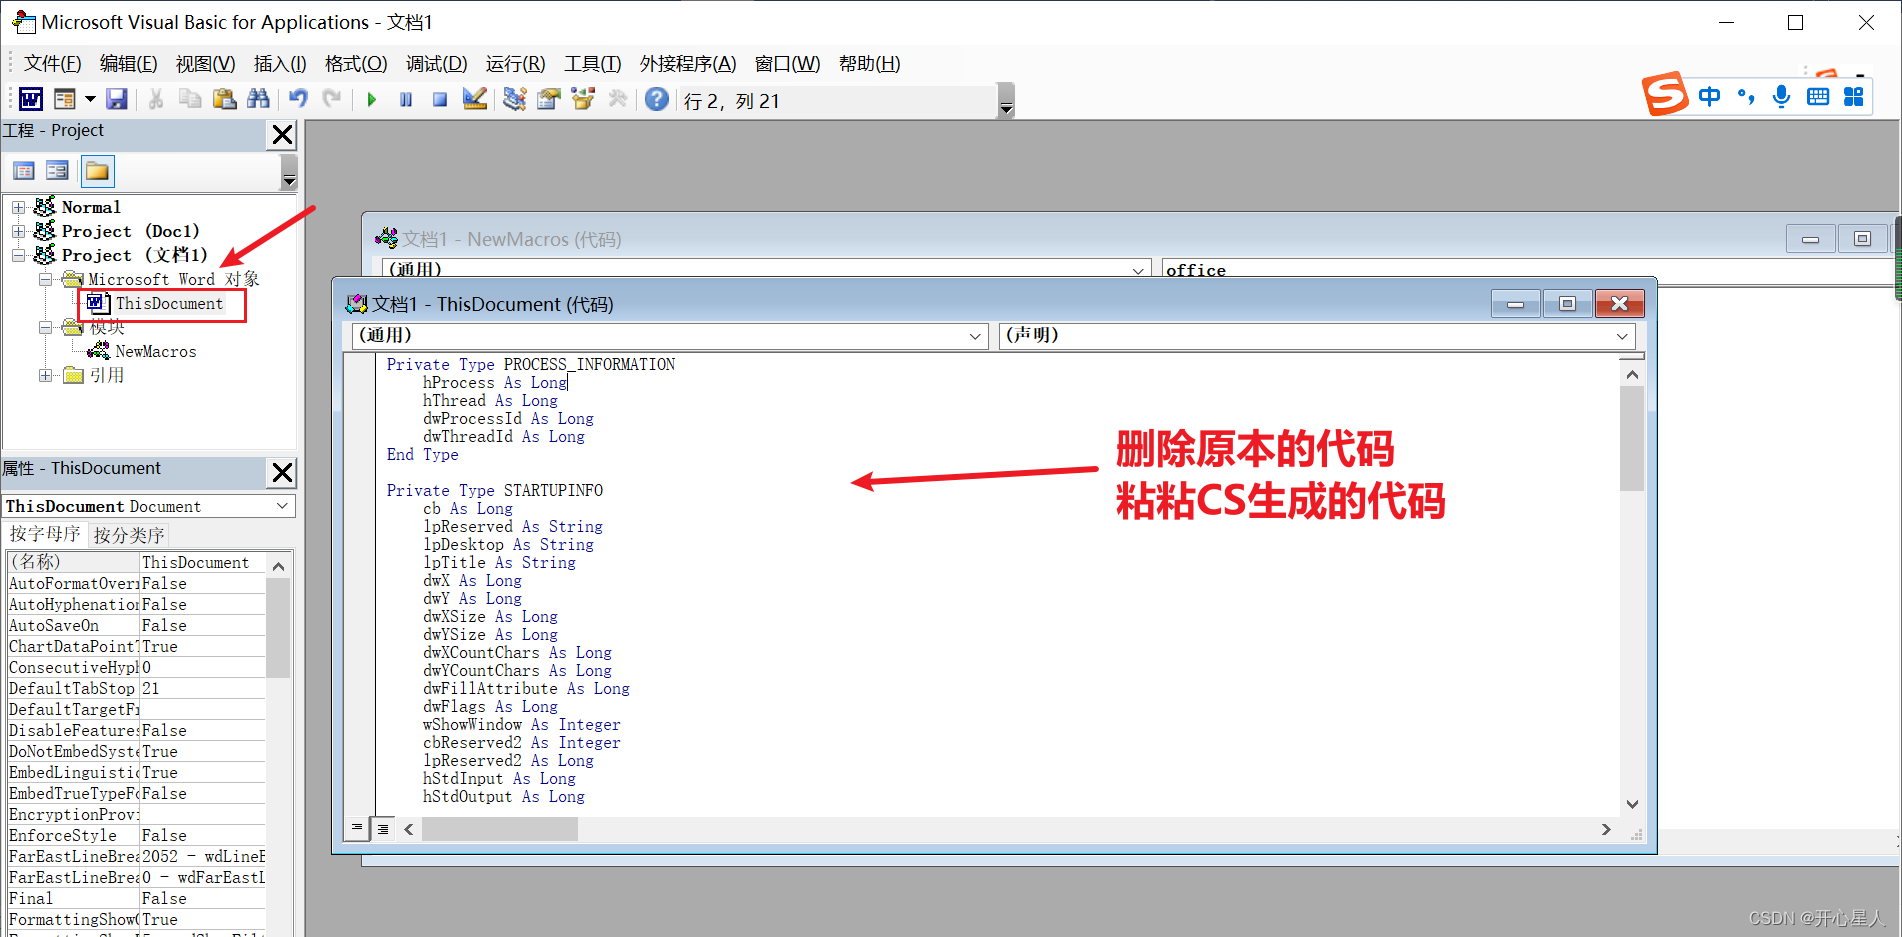Toggle Full Module View button in code window
This screenshot has width=1902, height=937.
point(383,828)
